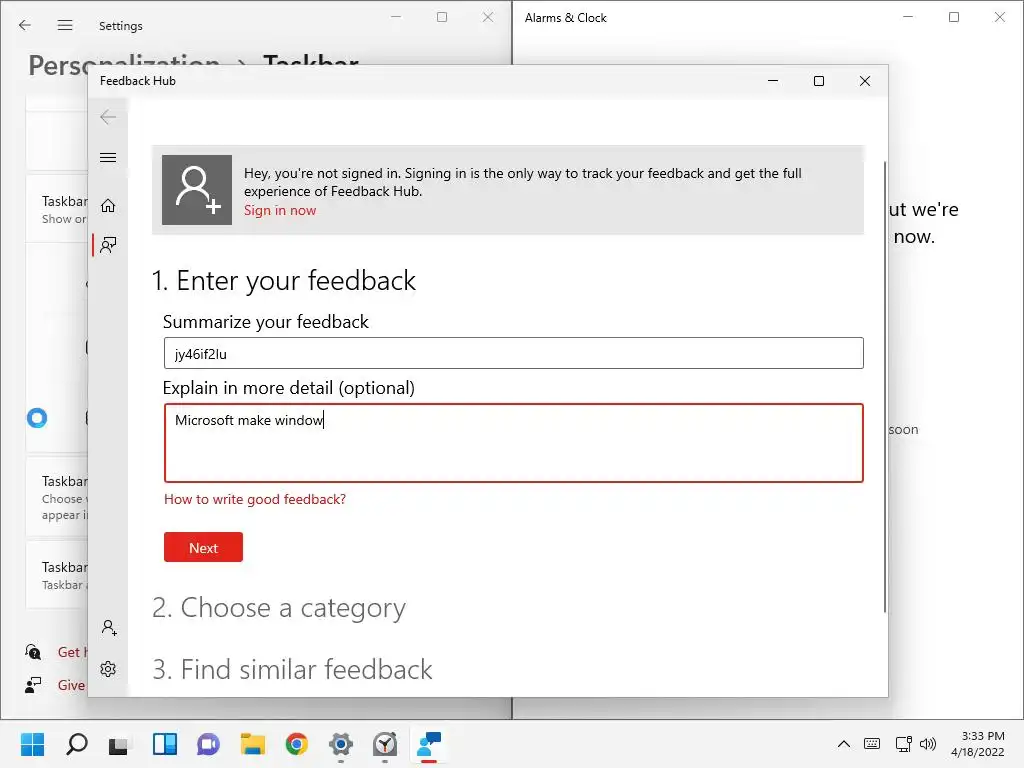This screenshot has height=768, width=1024.
Task: Maximize the Settings window
Action: tap(442, 17)
